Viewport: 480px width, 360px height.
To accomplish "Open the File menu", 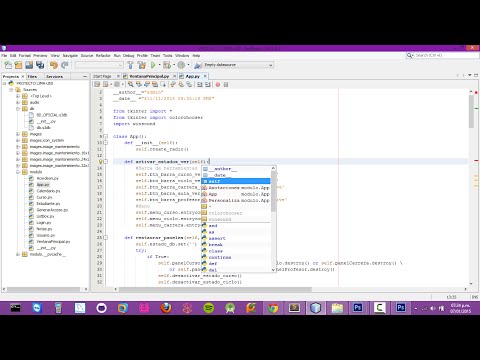I will (4, 56).
